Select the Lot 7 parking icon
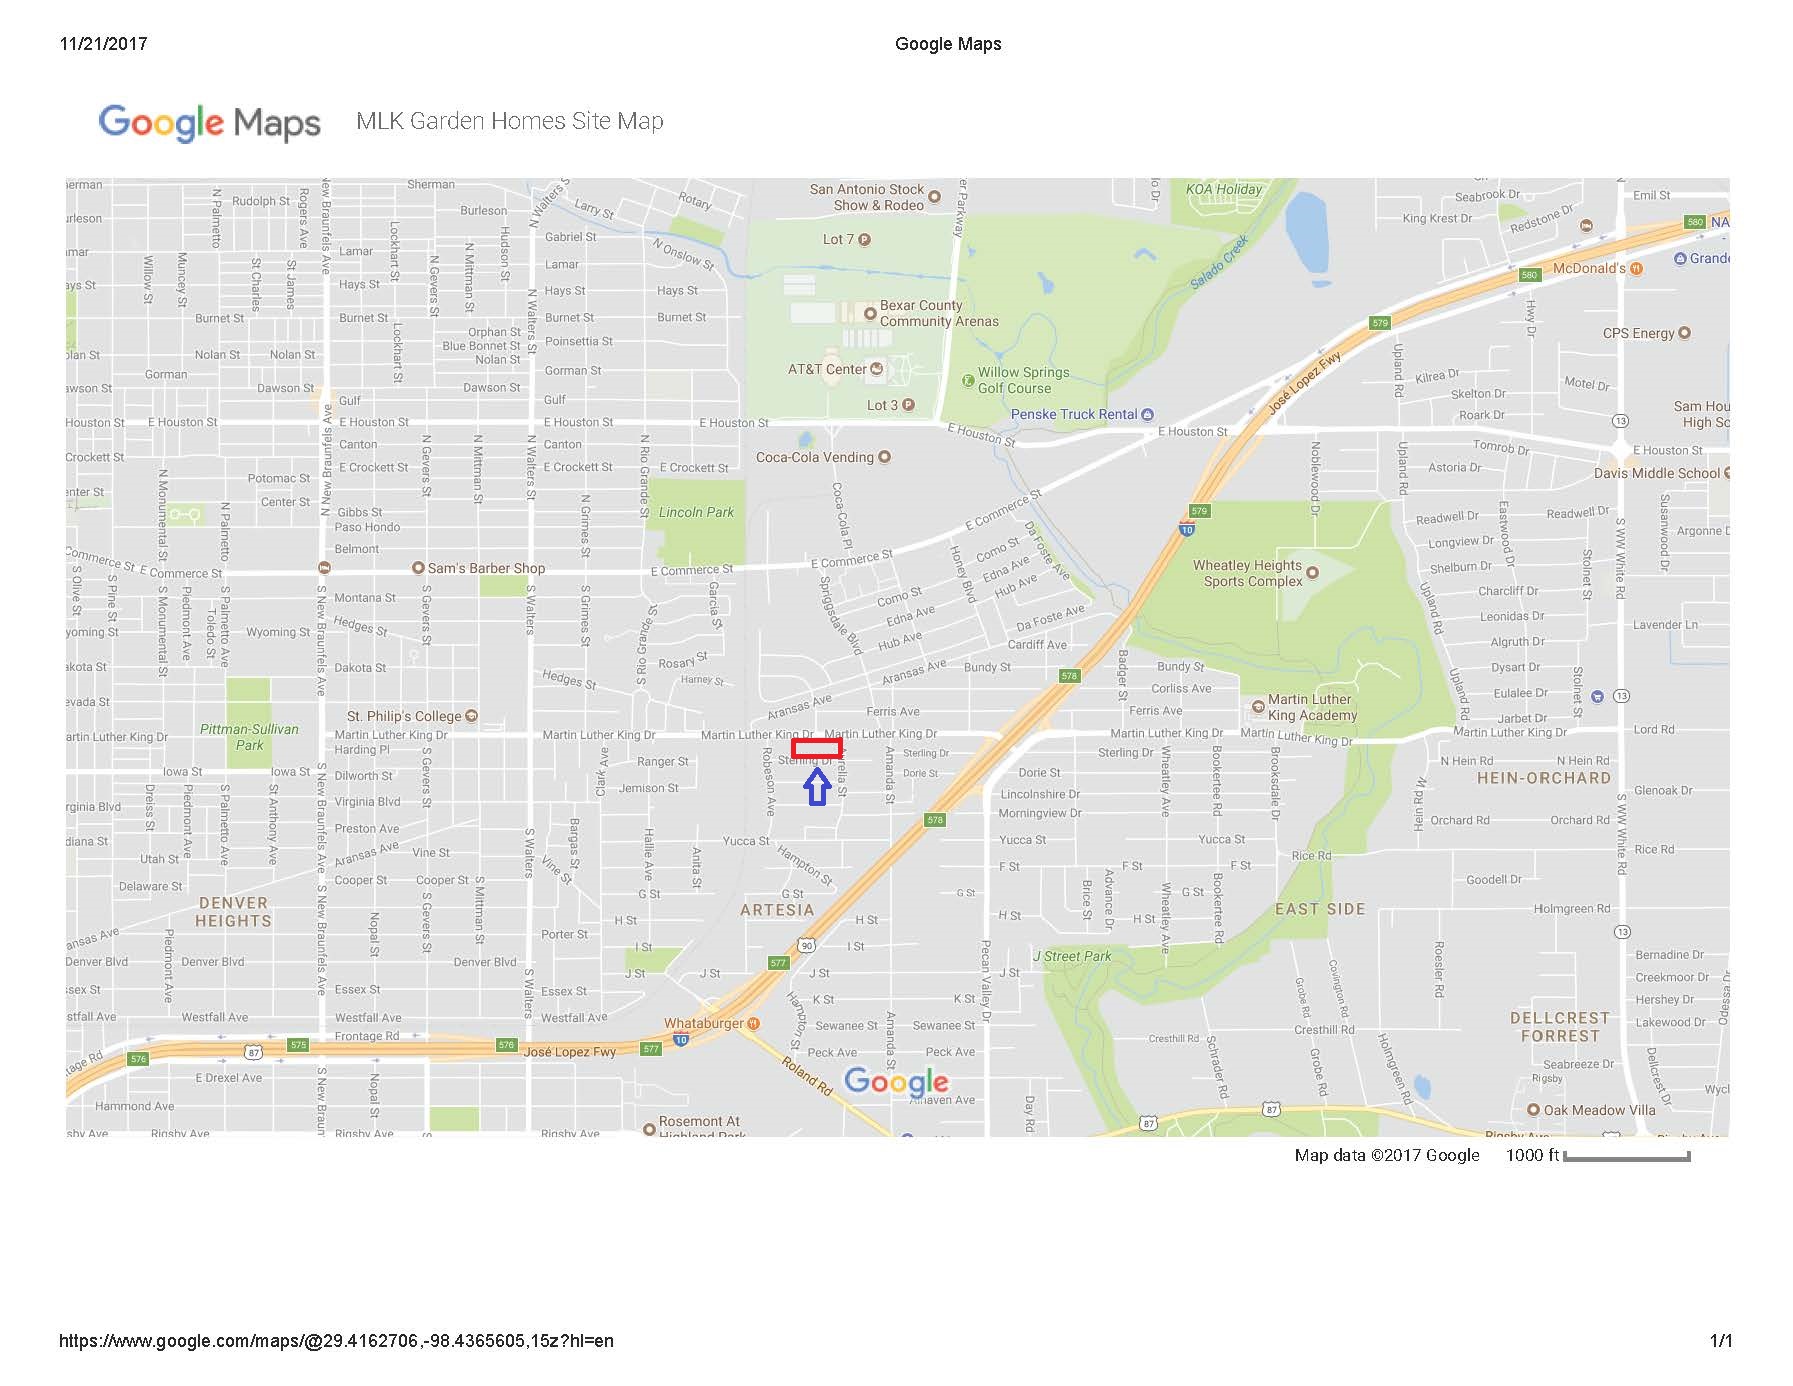This screenshot has height=1386, width=1793. click(865, 240)
